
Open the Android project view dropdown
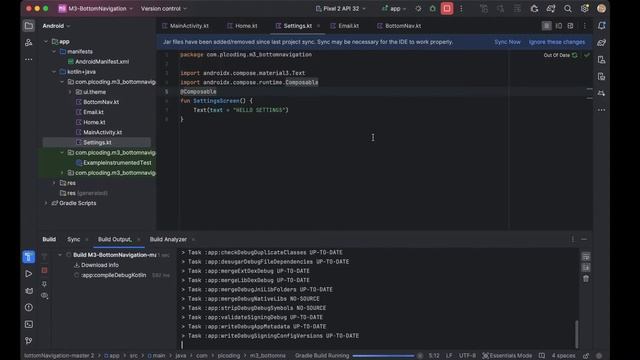pos(56,26)
